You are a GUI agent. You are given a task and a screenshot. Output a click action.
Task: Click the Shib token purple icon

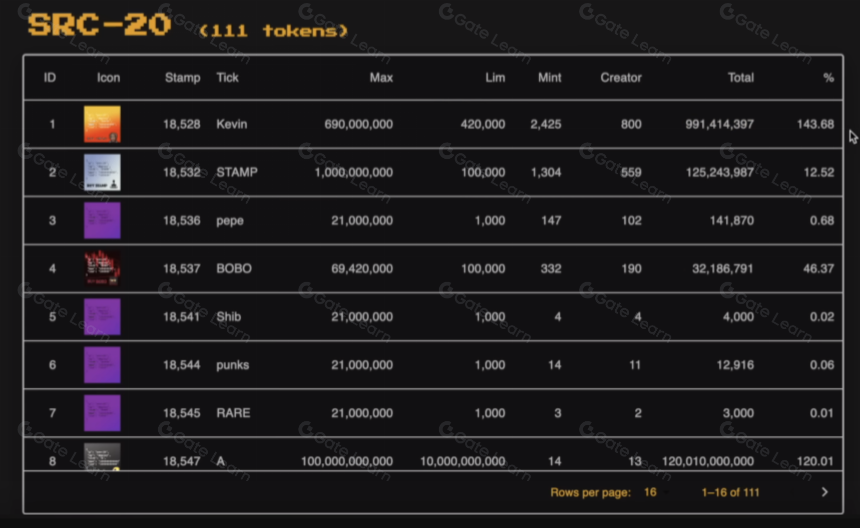102,317
